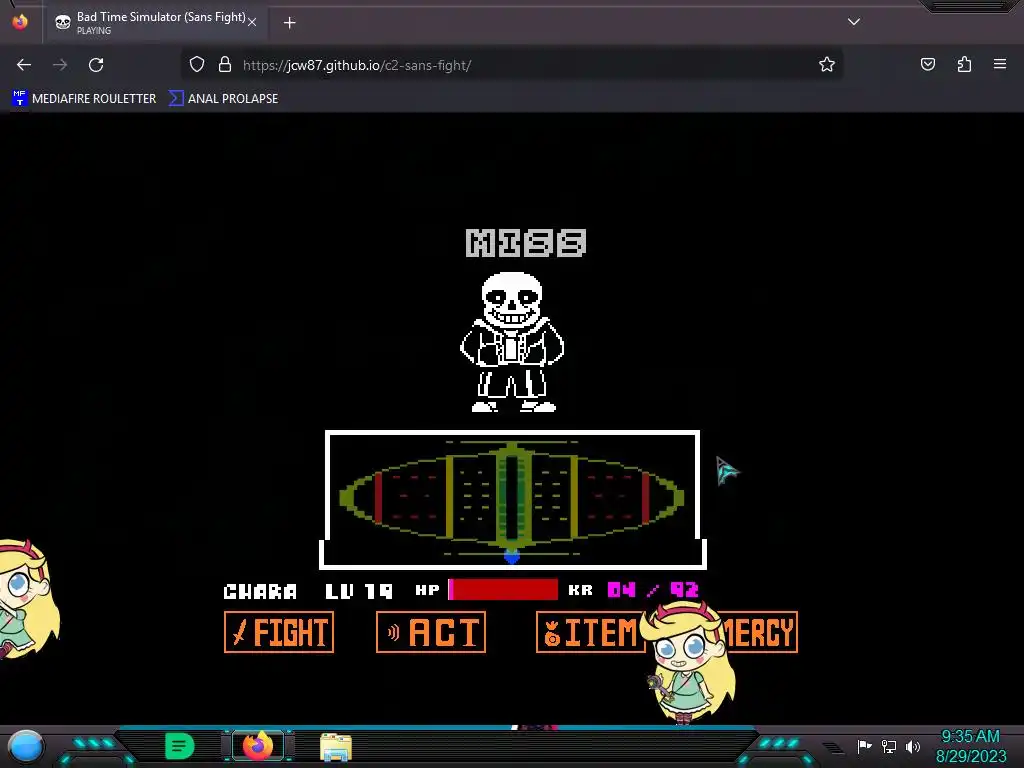Click the CHARA player name

tap(260, 592)
